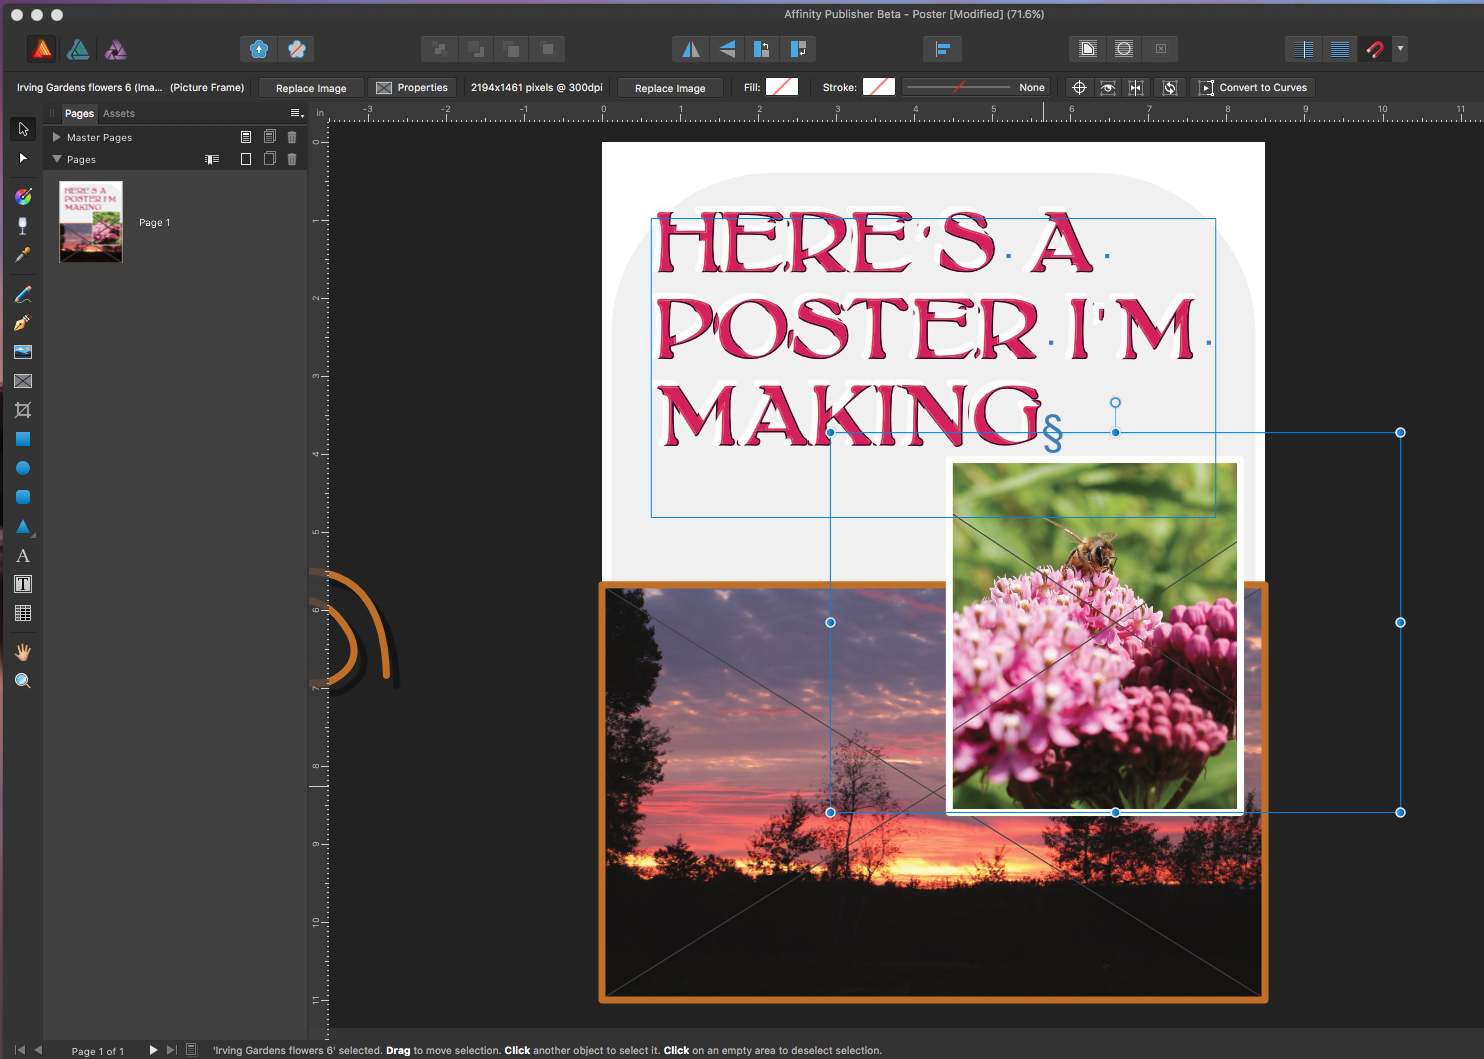Toggle circular text wrap icon

point(1124,49)
